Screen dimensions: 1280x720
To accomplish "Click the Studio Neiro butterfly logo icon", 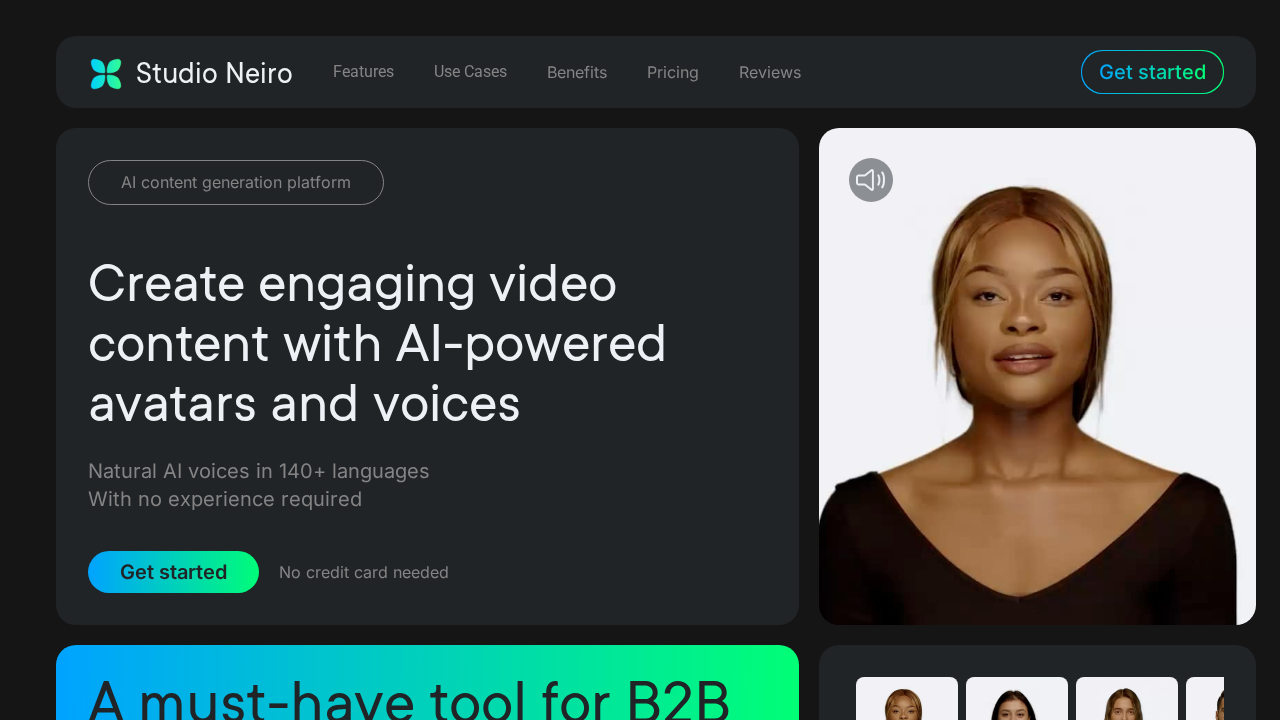I will tap(106, 73).
